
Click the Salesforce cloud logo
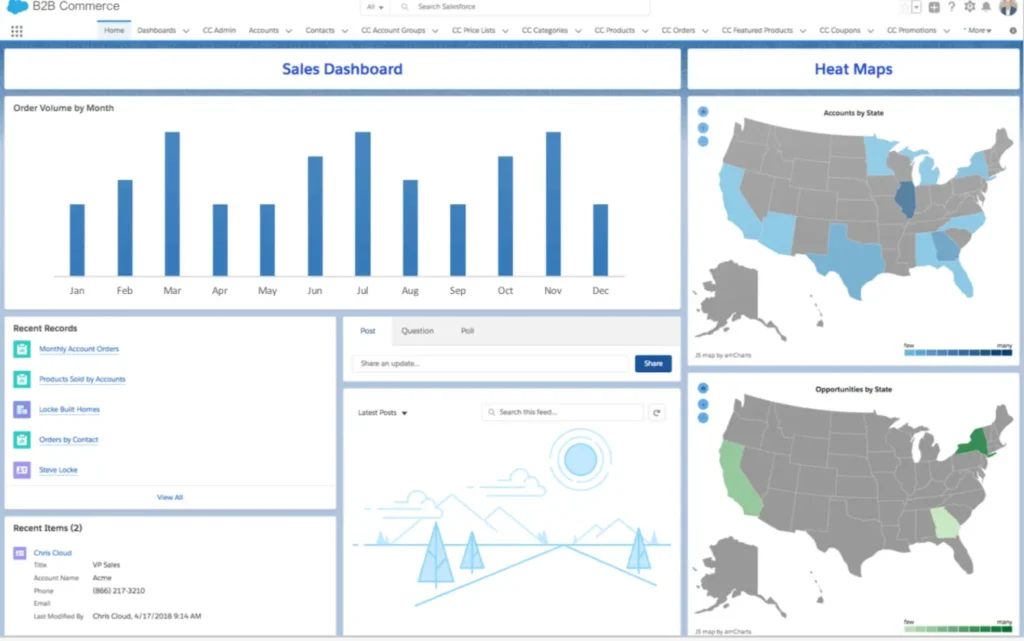coord(17,7)
